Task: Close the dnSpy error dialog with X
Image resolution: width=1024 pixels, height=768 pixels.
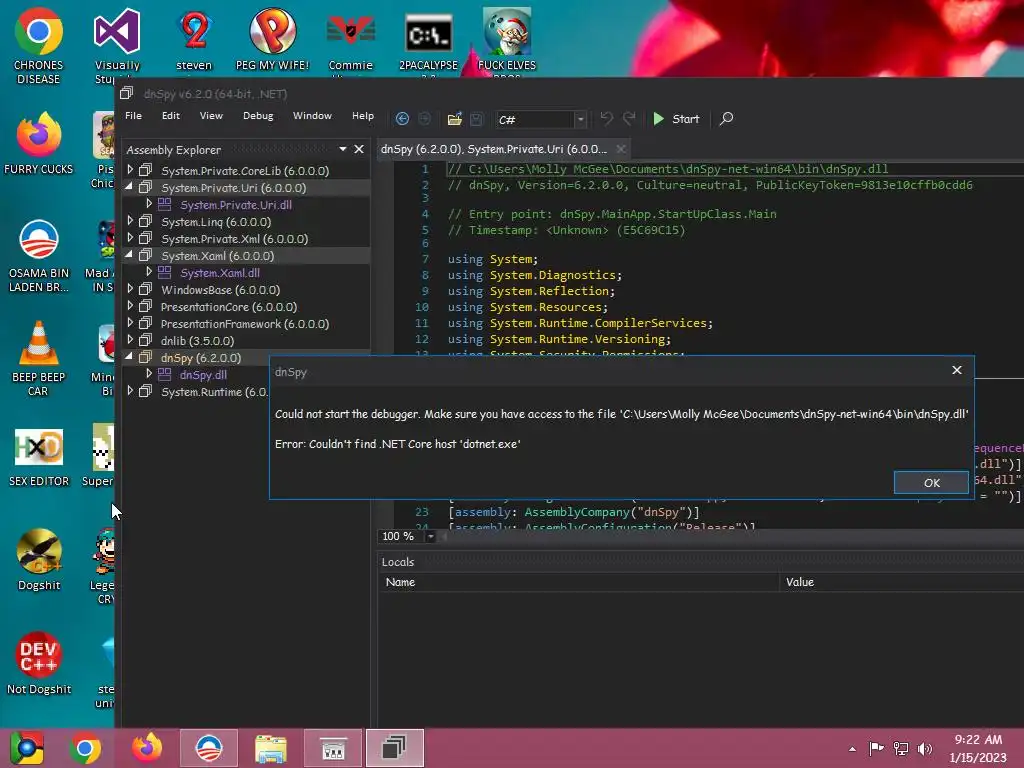Action: (x=957, y=370)
